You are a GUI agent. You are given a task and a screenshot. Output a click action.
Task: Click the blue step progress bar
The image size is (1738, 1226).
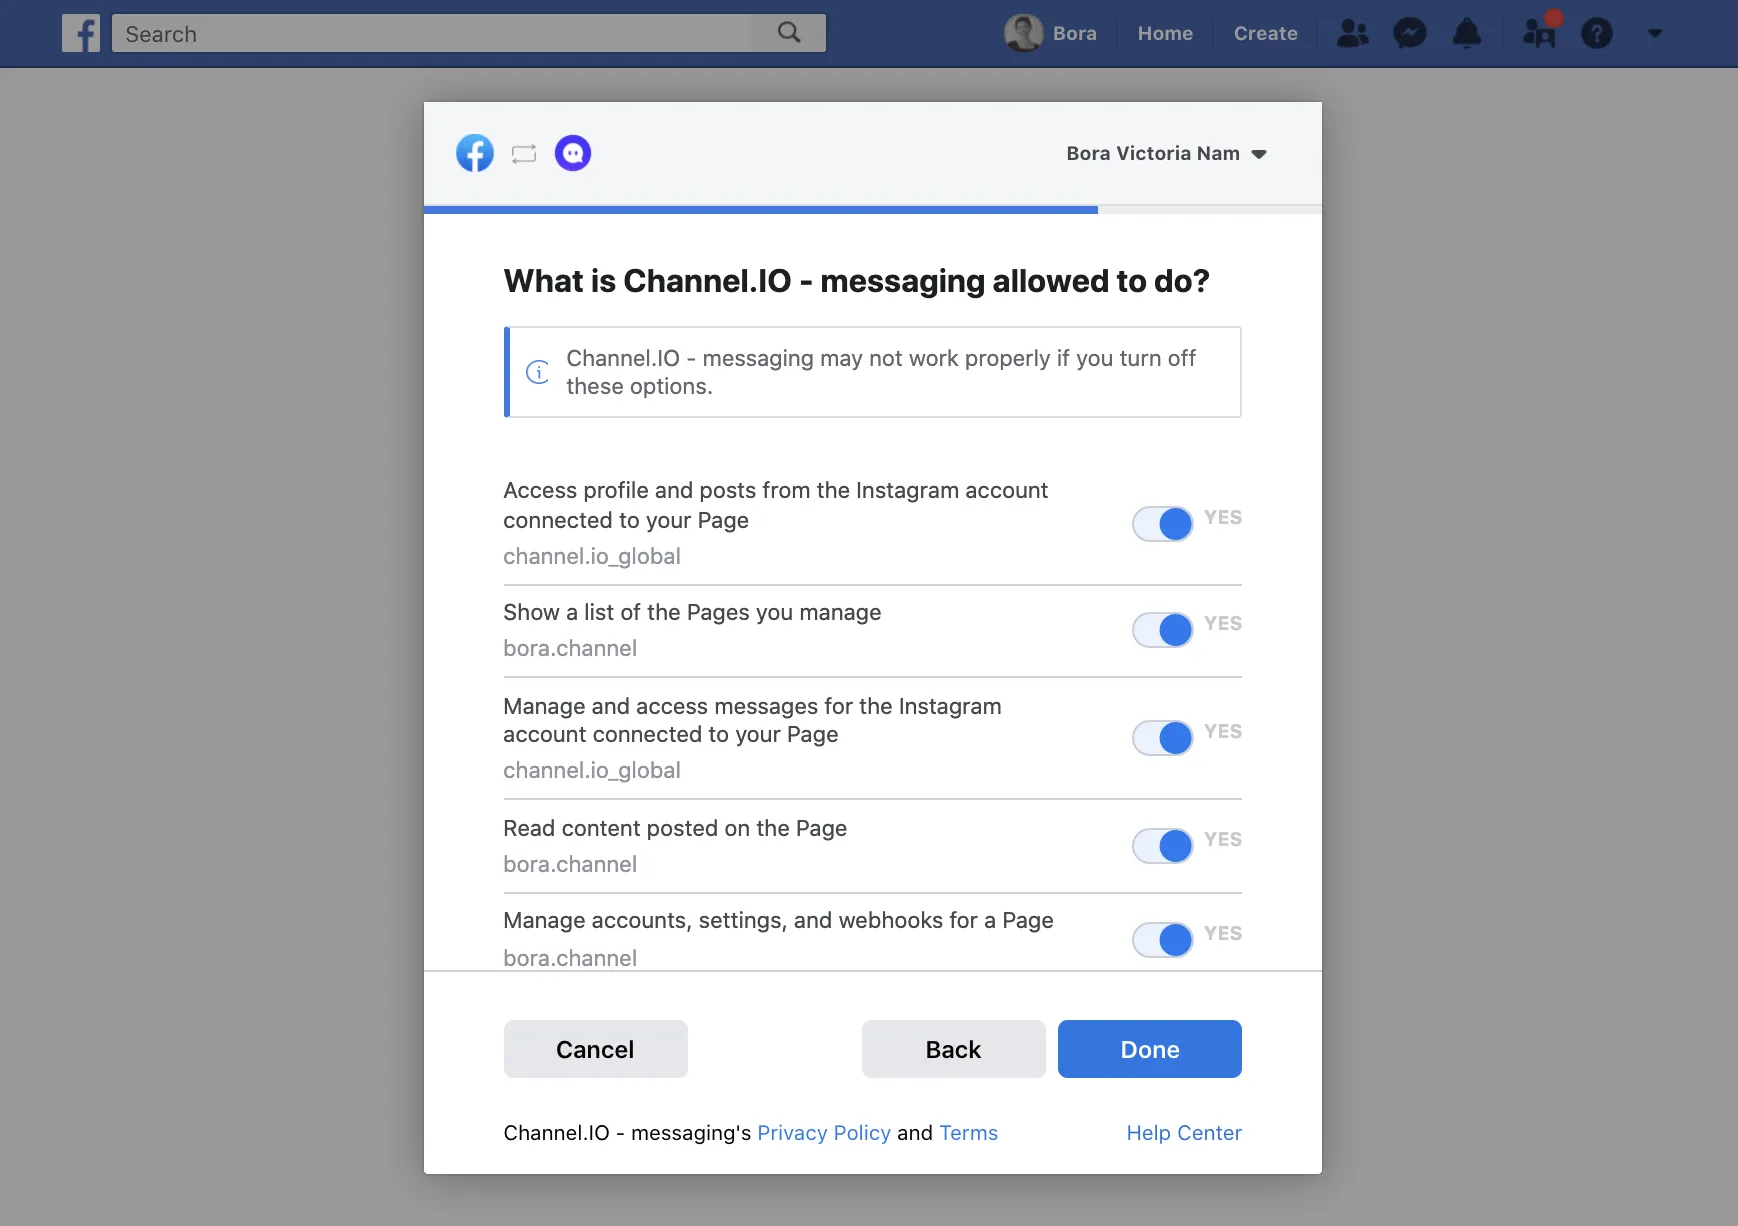(x=761, y=210)
